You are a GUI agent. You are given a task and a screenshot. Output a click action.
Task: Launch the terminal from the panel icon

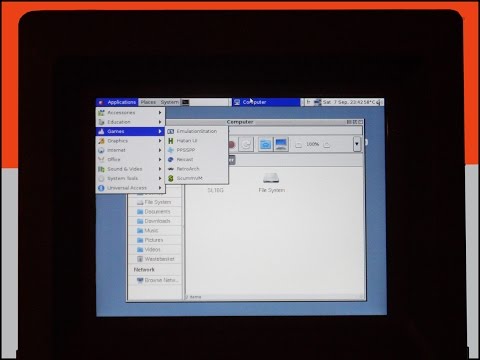pos(185,102)
